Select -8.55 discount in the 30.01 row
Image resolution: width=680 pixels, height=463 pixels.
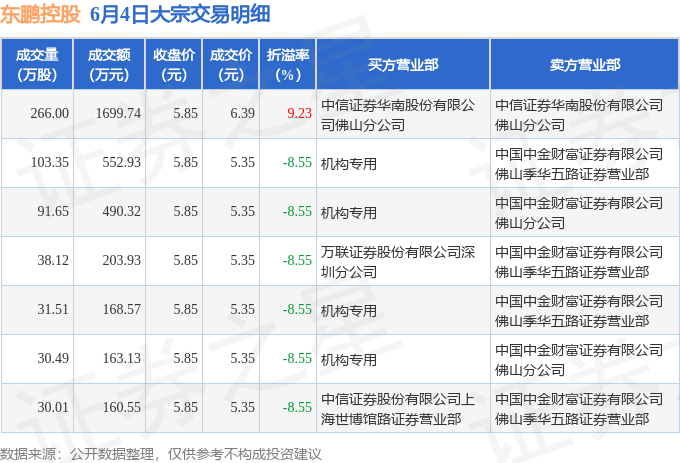(297, 407)
